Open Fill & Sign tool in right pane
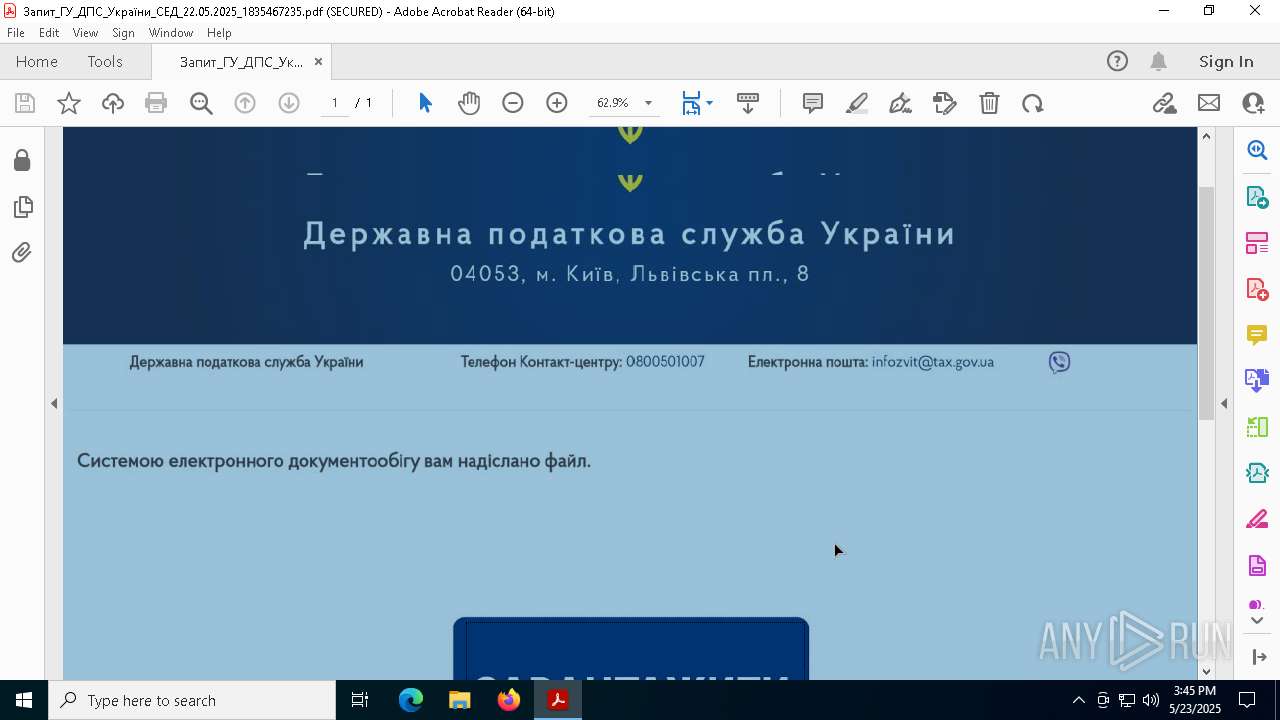Viewport: 1280px width, 720px height. [1257, 519]
